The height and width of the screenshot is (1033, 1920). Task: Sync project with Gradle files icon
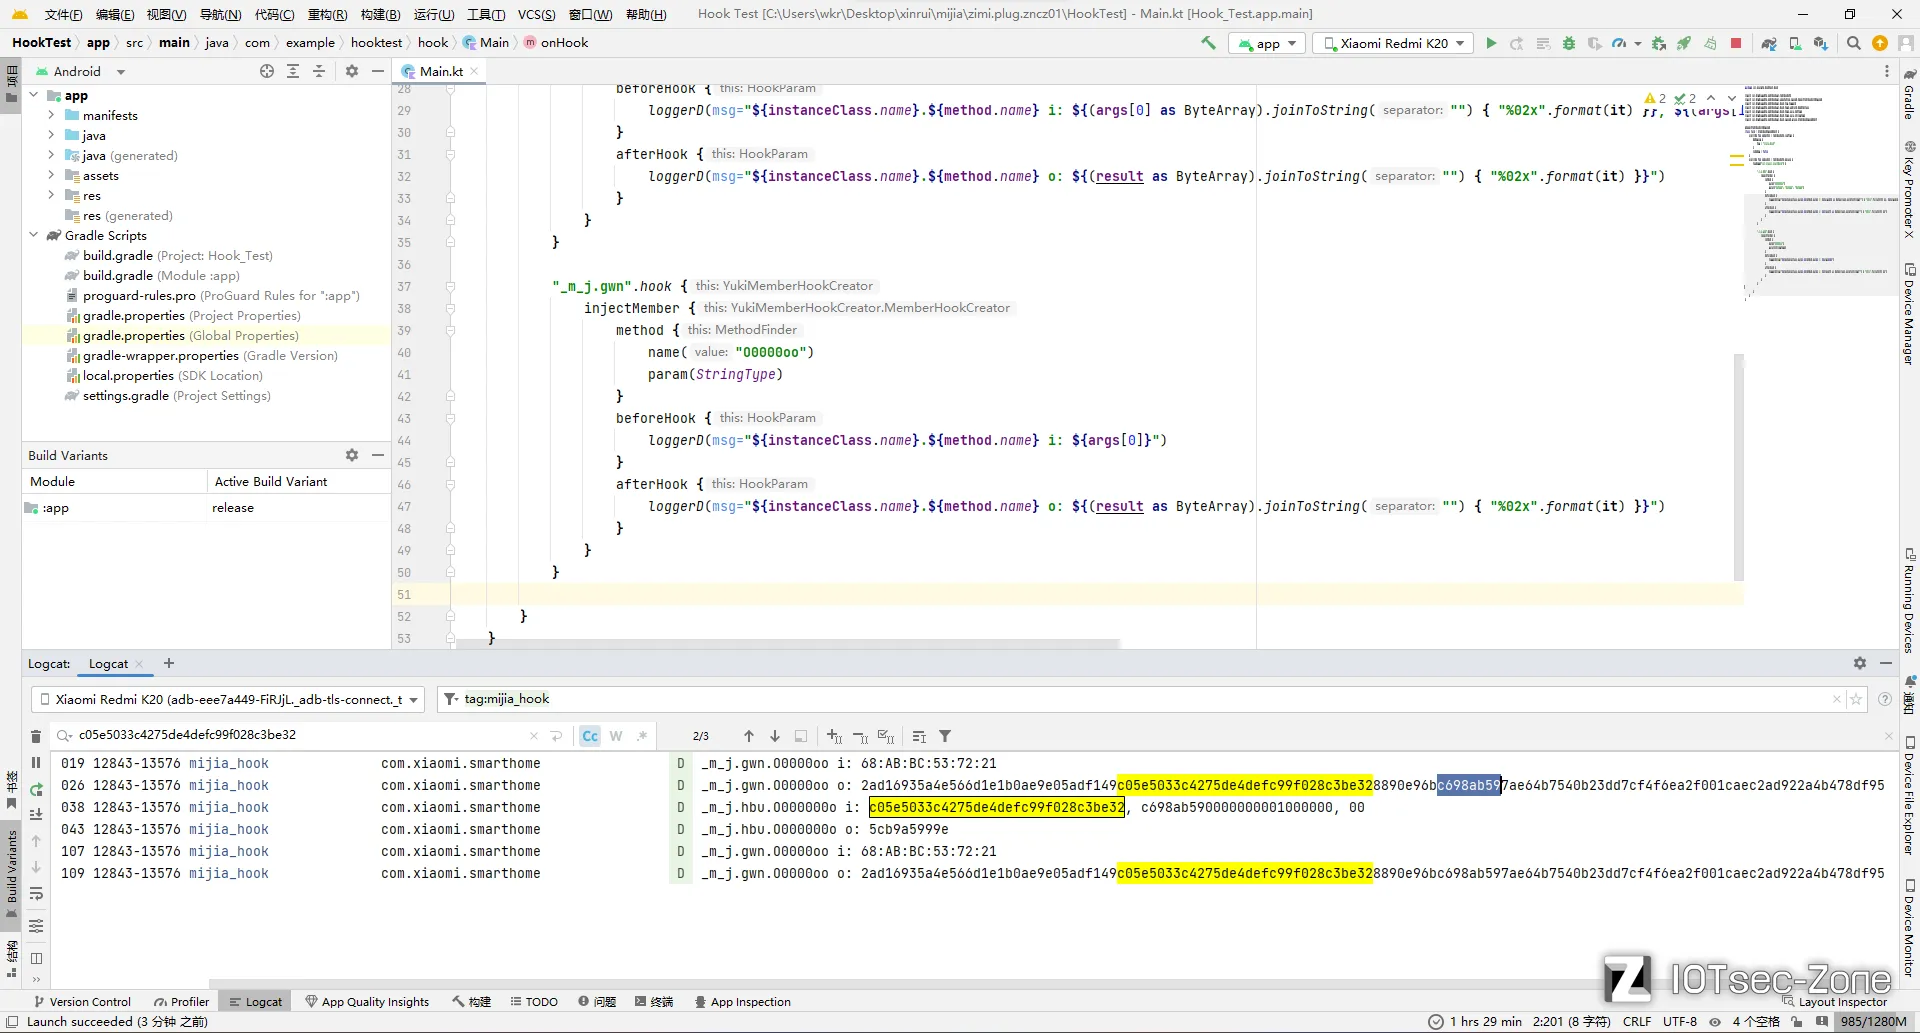pyautogui.click(x=1769, y=43)
